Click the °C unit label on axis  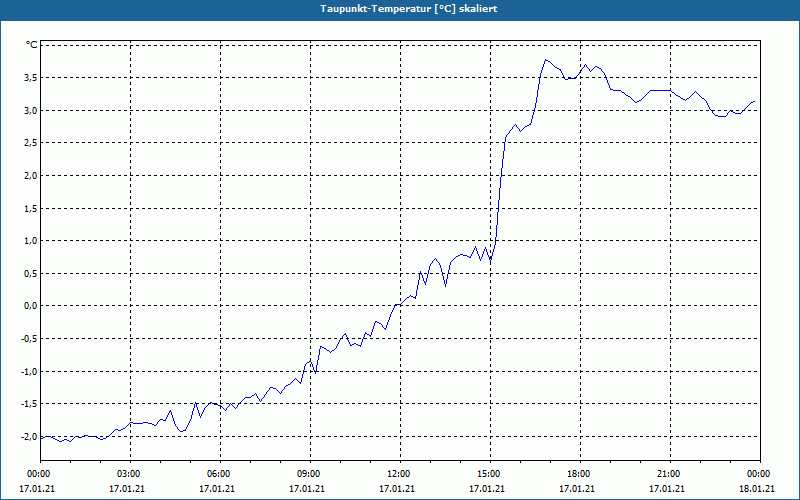32,45
